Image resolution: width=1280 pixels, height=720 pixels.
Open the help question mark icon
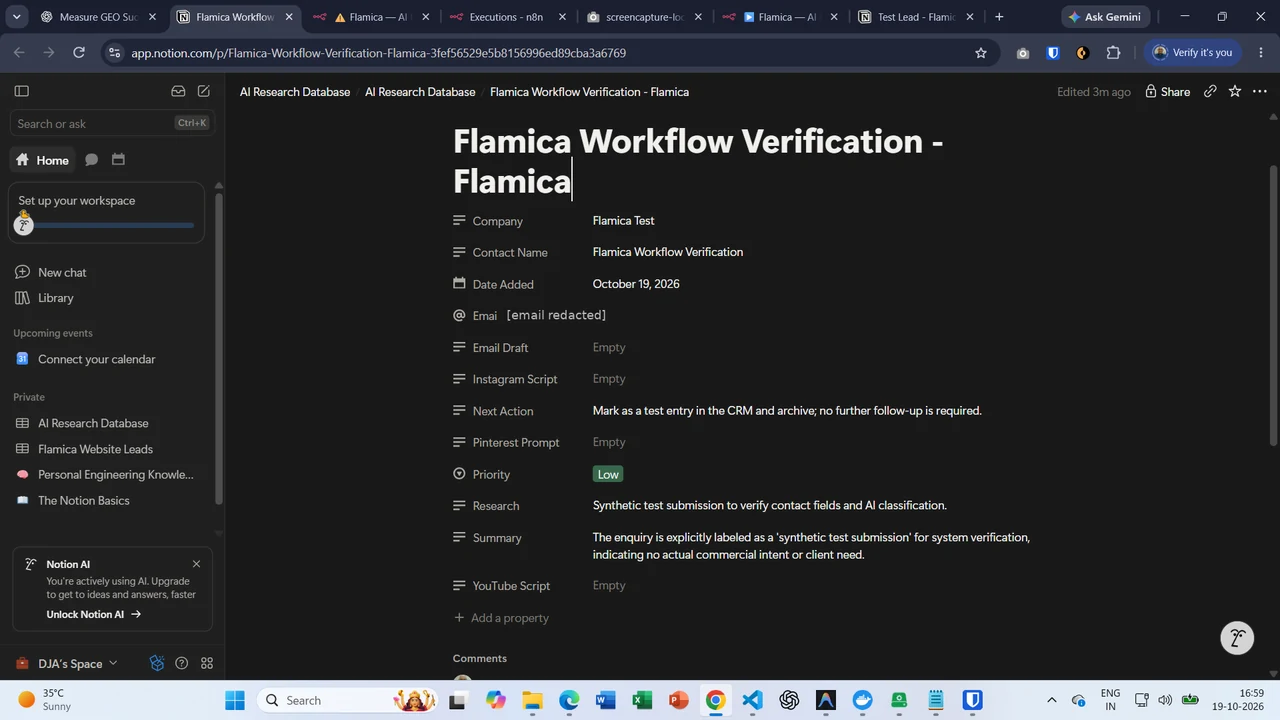pyautogui.click(x=182, y=663)
